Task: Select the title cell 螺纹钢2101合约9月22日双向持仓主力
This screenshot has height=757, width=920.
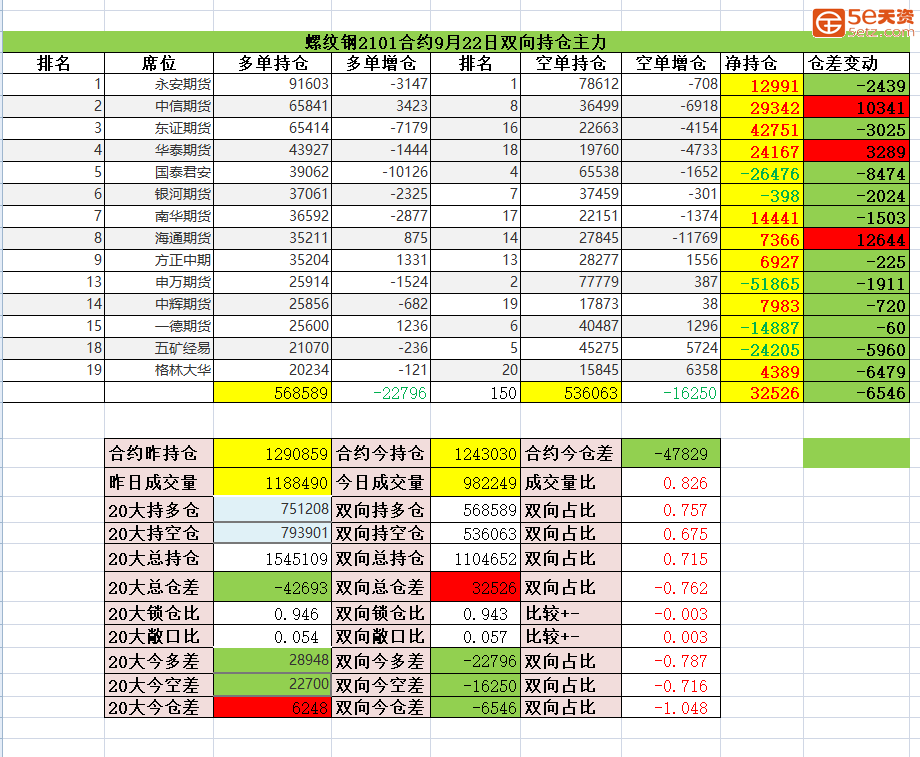Action: click(456, 42)
